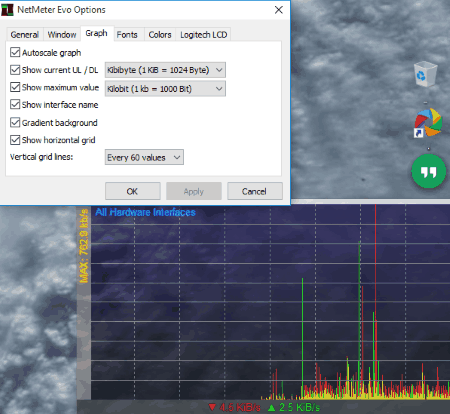Click the Apply button

[x=194, y=191]
